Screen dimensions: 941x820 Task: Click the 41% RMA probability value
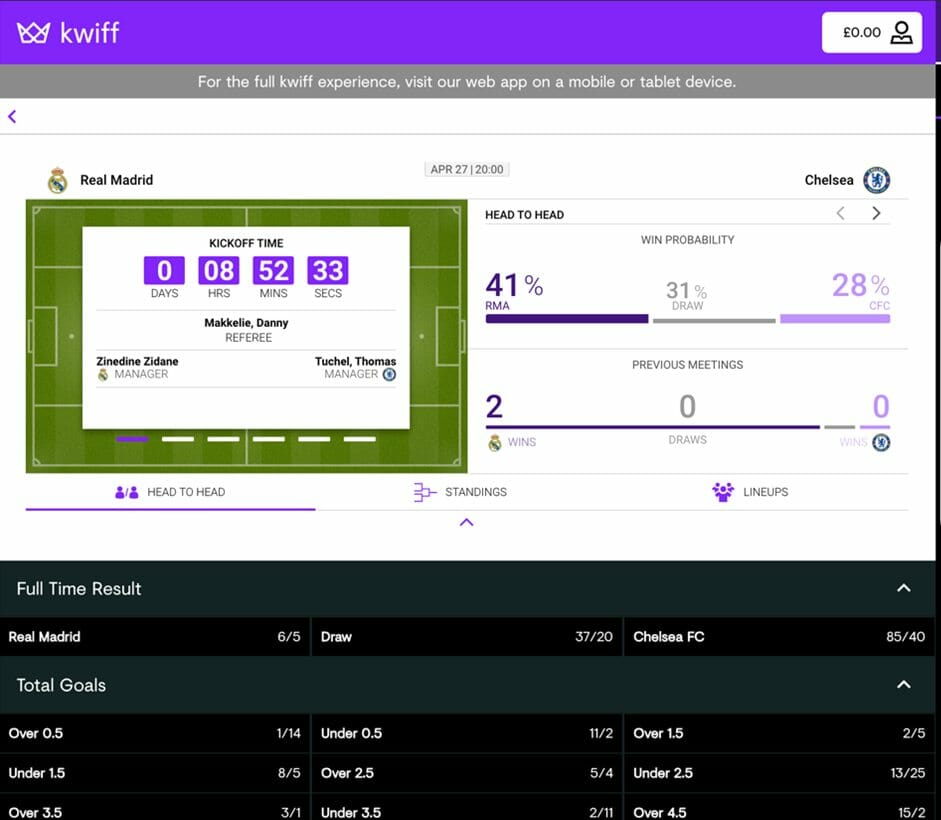point(514,285)
